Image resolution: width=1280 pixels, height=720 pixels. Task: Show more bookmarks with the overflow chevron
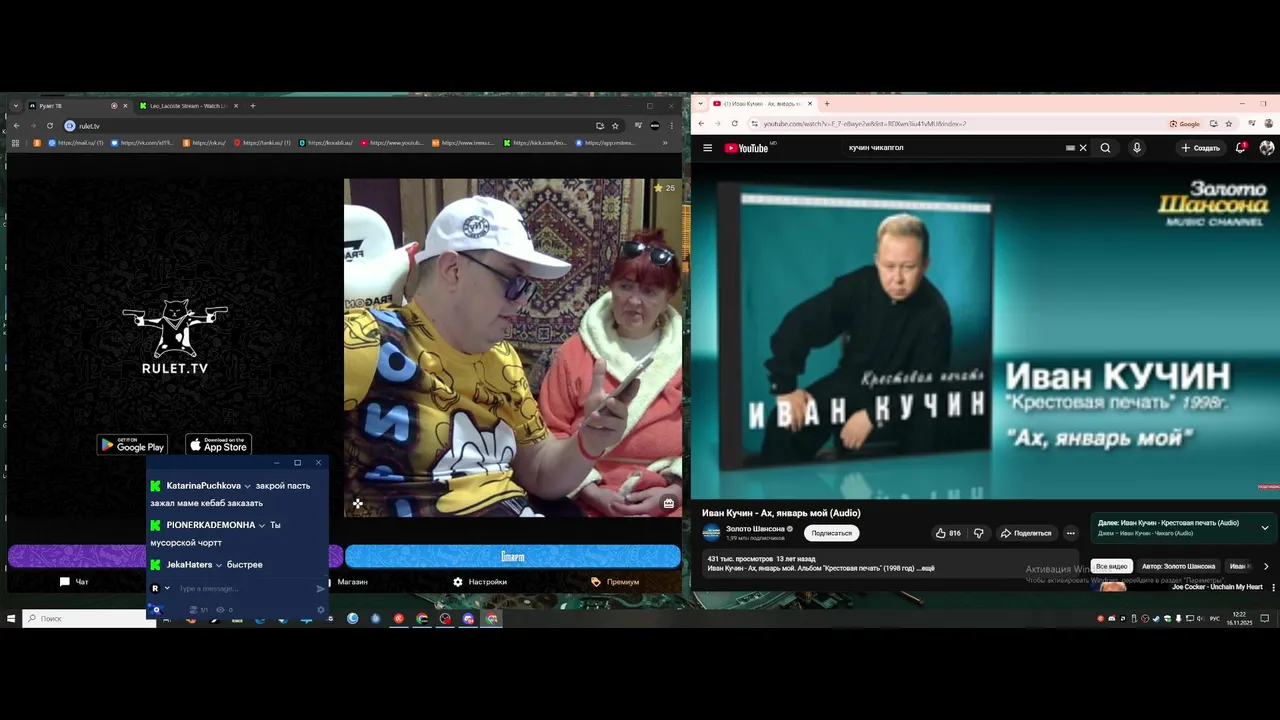tap(665, 143)
